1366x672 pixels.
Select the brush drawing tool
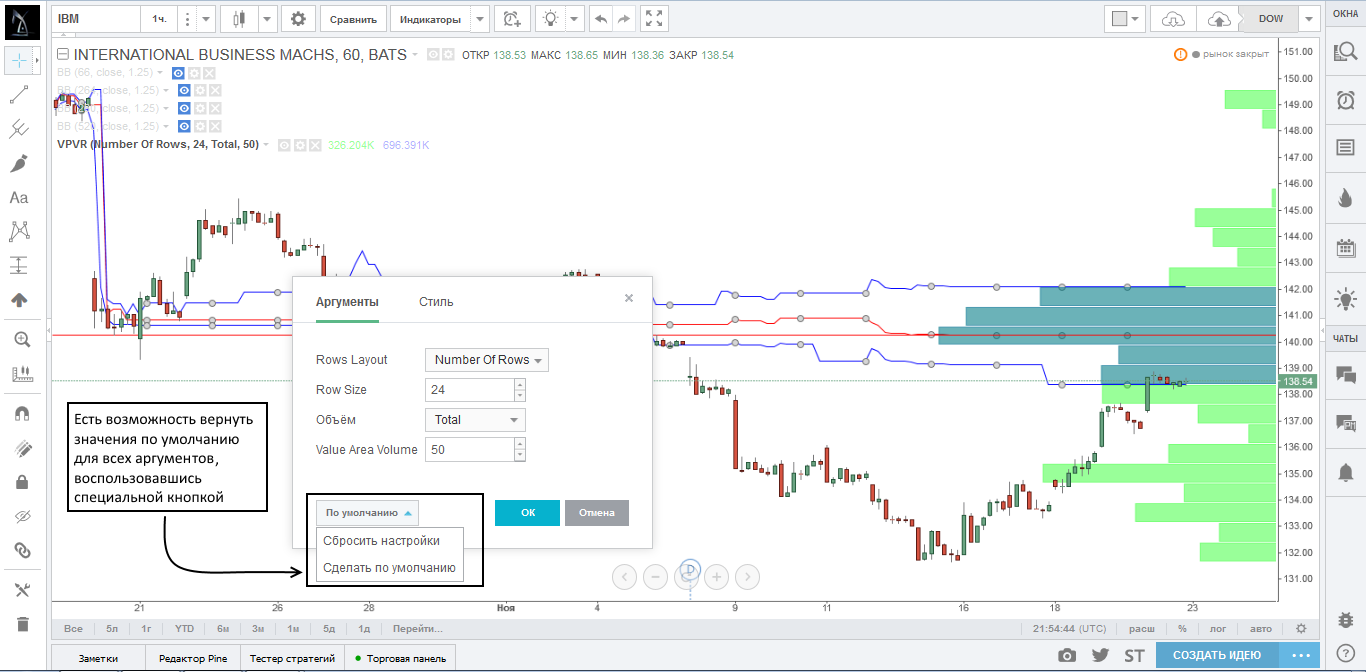[x=19, y=163]
